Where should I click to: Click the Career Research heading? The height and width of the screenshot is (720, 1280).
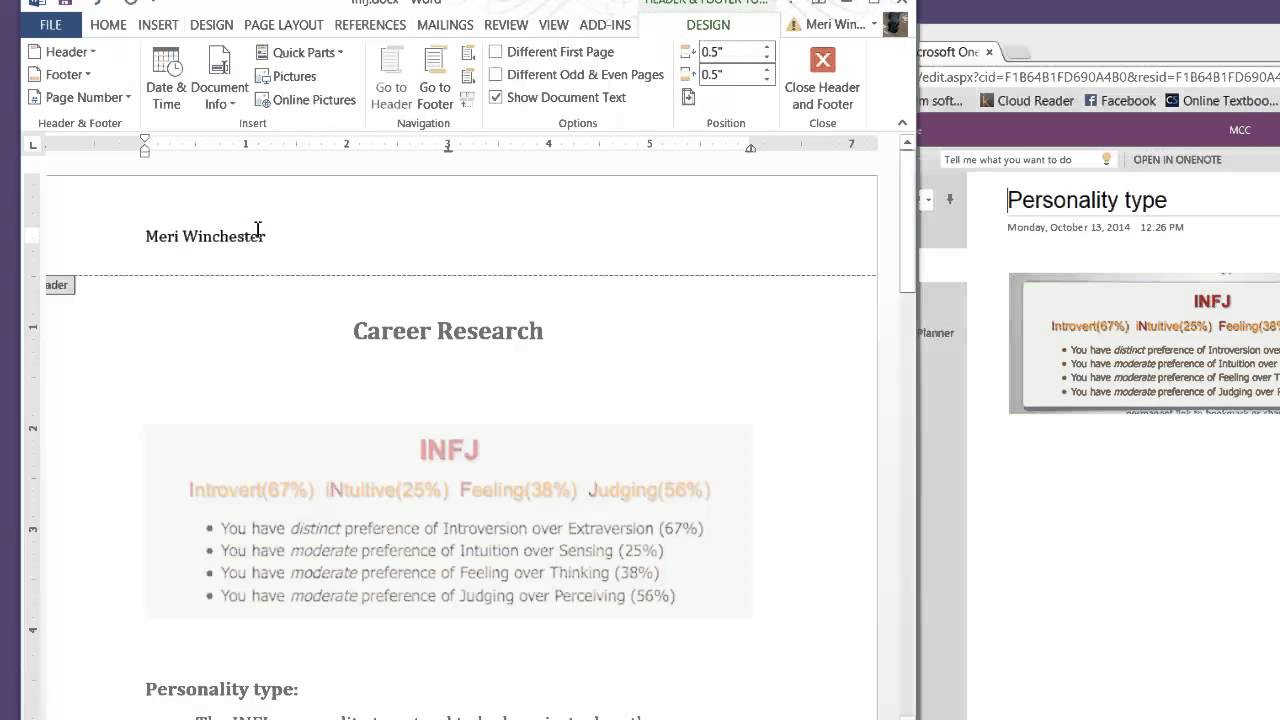(448, 331)
